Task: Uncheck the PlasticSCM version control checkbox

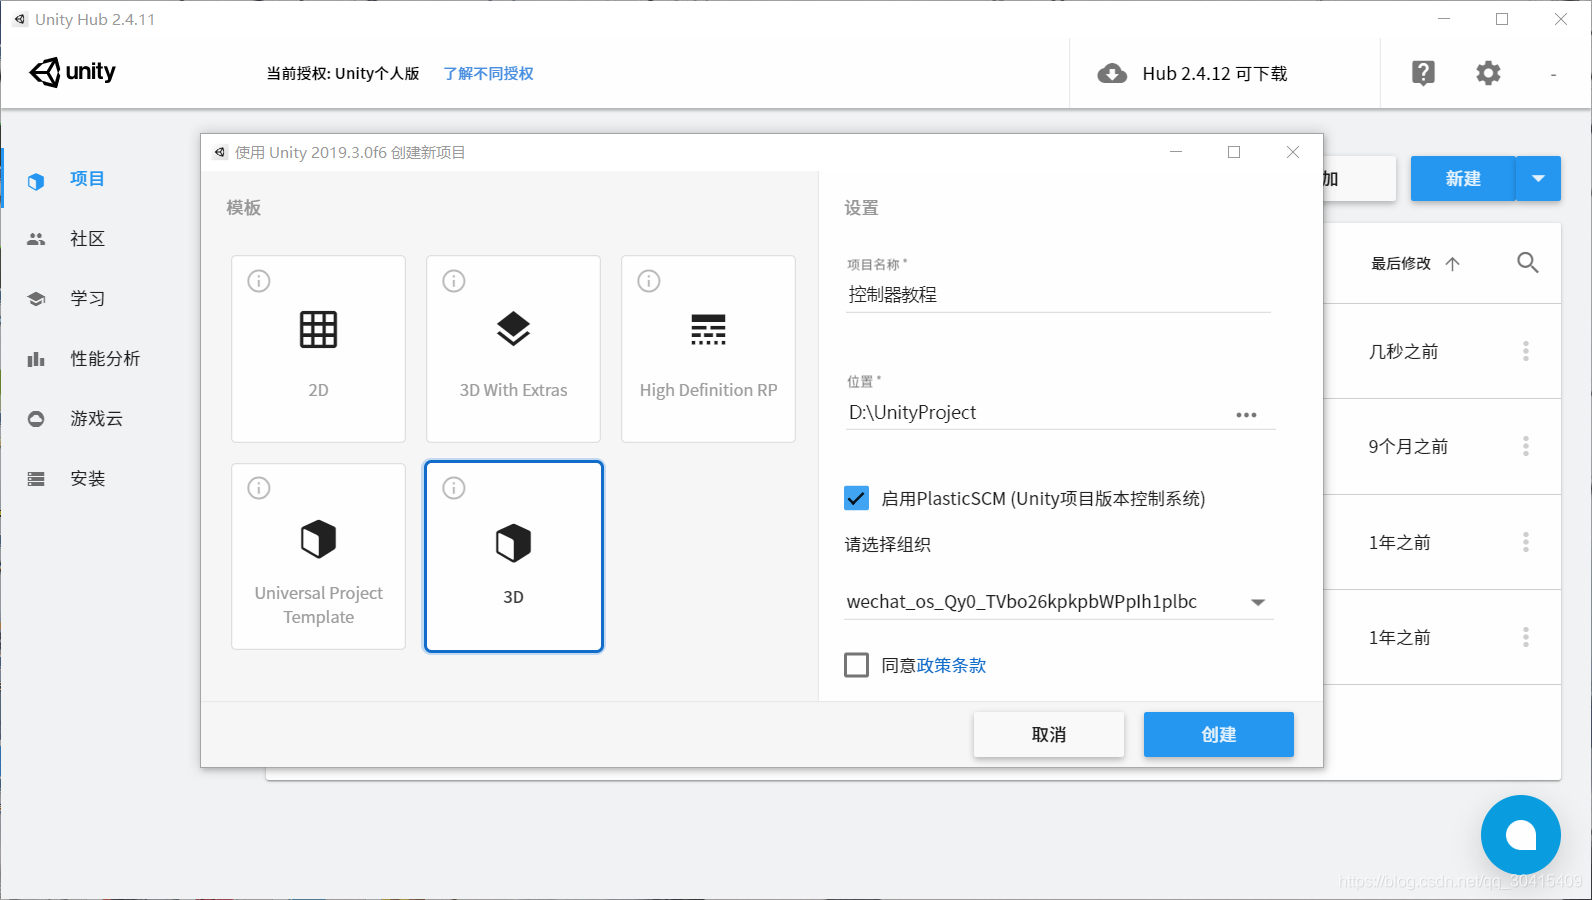Action: 856,498
